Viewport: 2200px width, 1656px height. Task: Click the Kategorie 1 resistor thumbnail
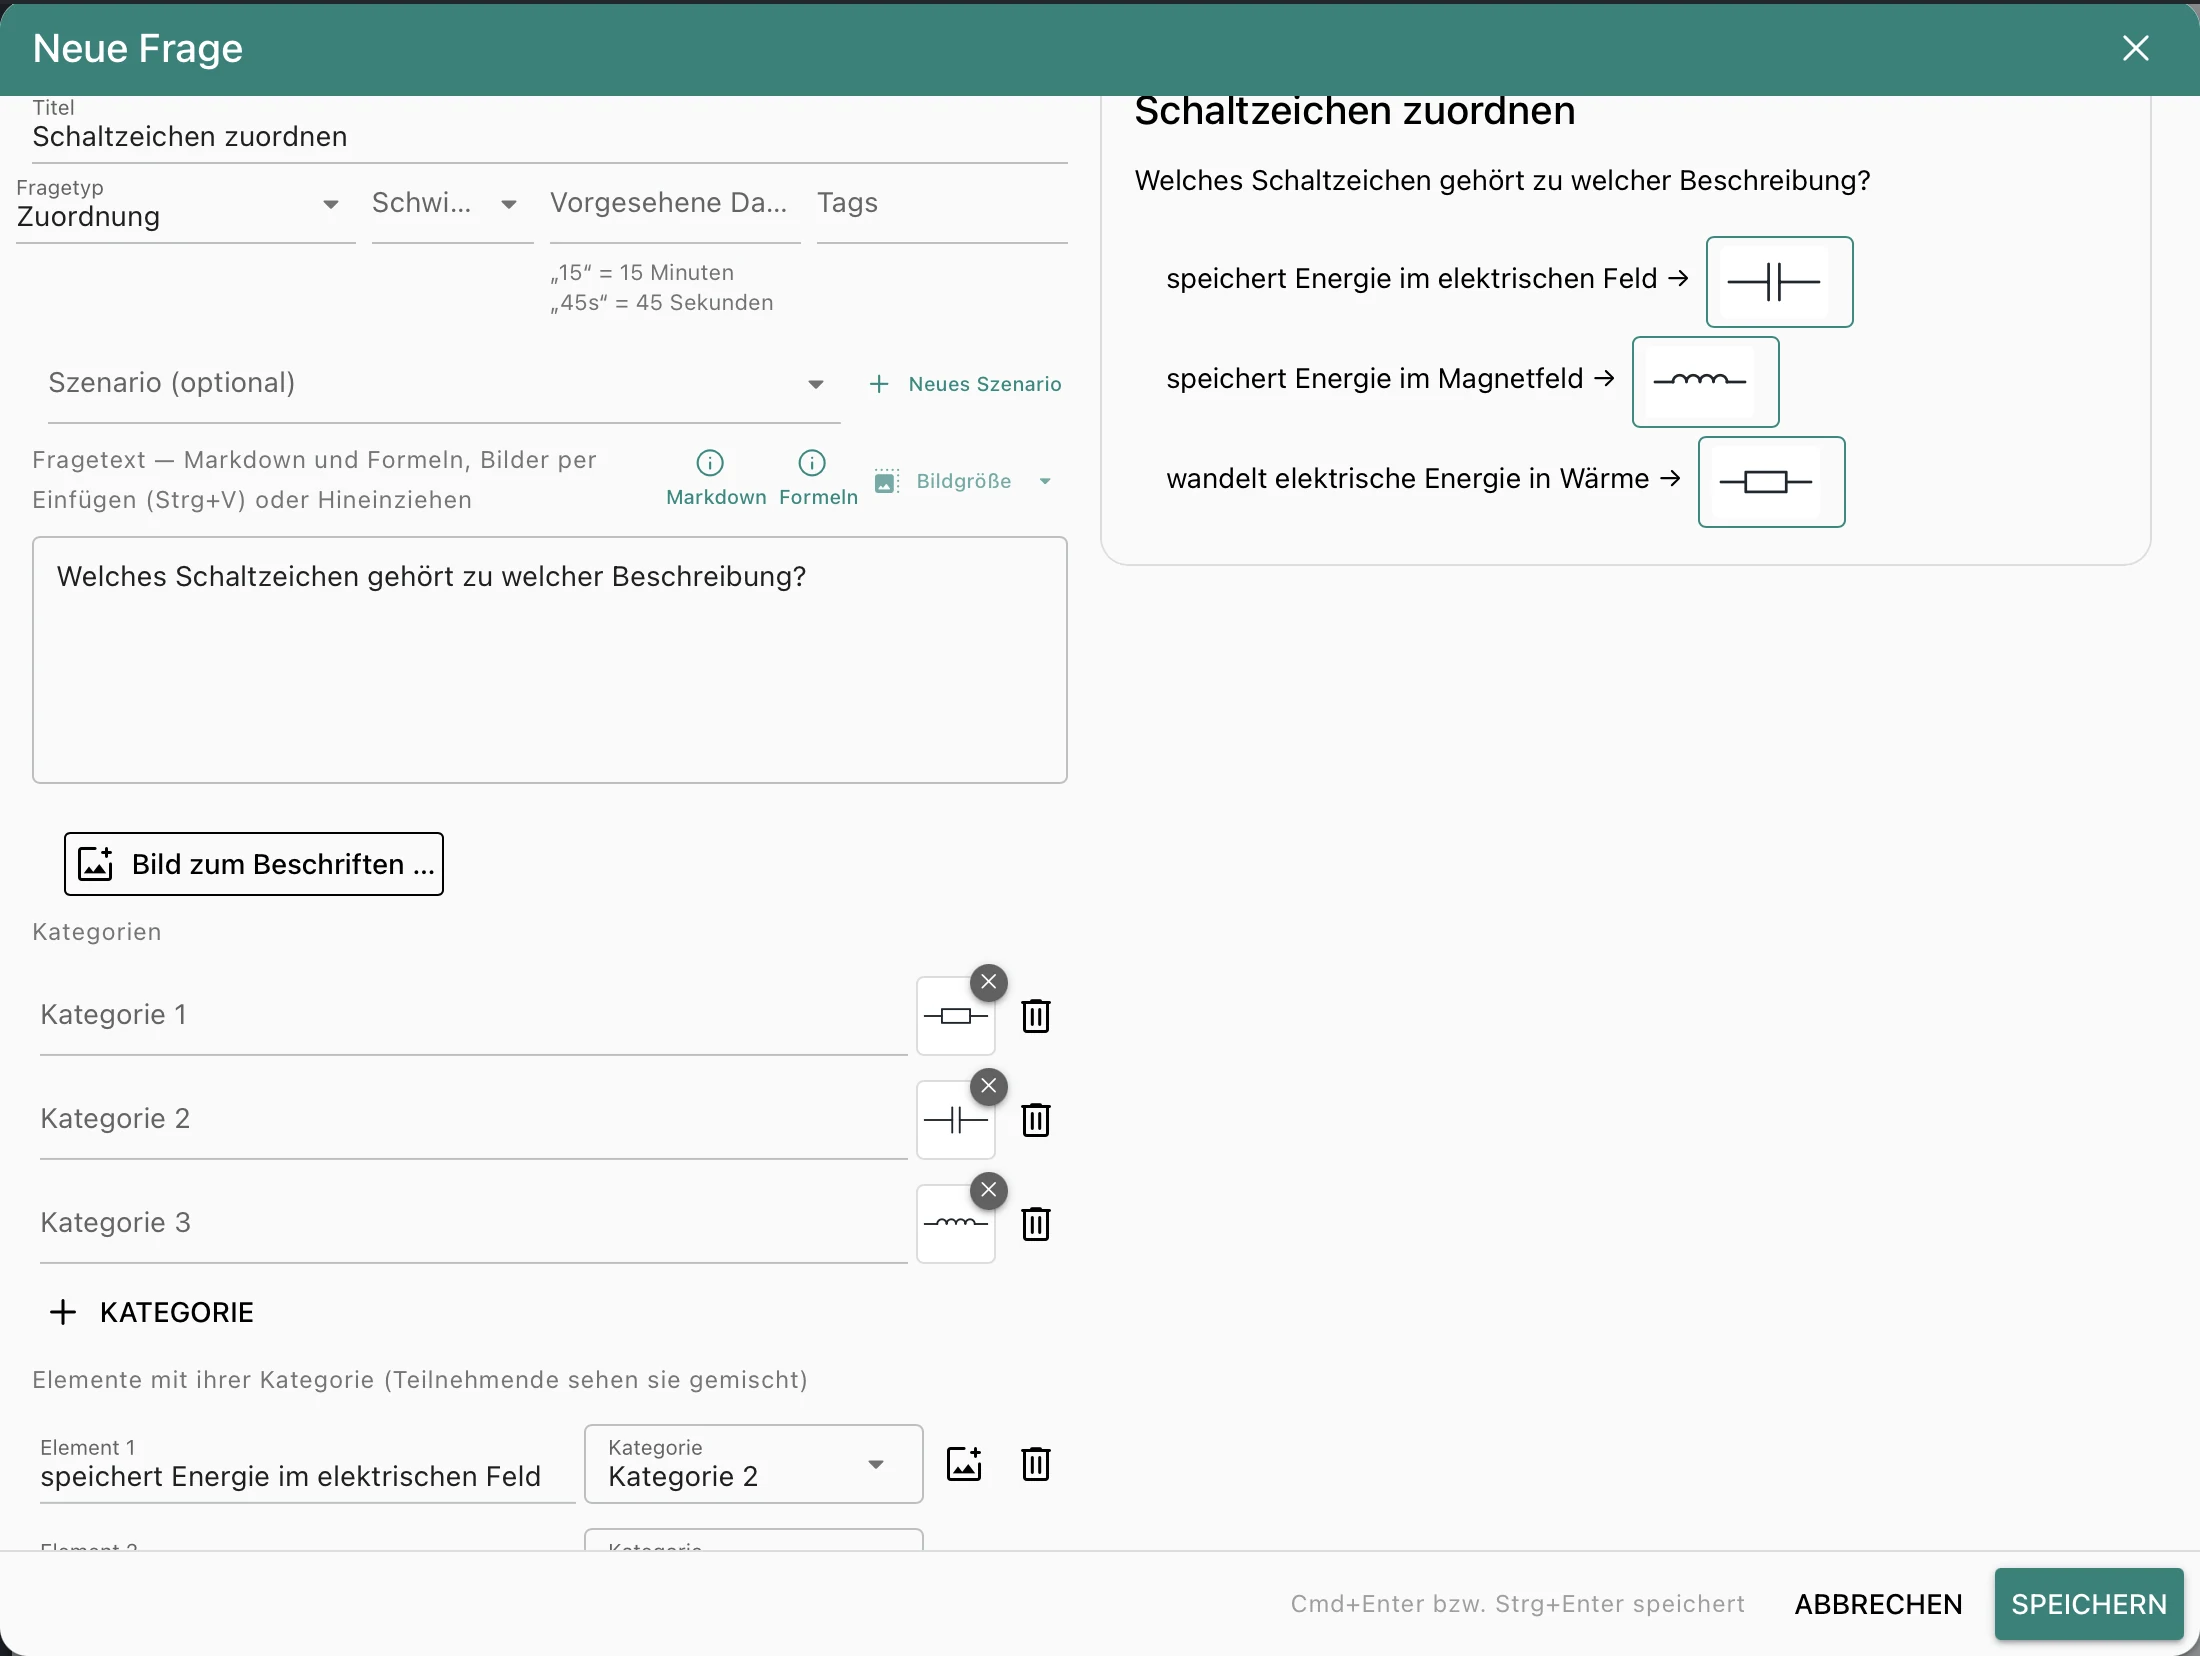click(955, 1016)
